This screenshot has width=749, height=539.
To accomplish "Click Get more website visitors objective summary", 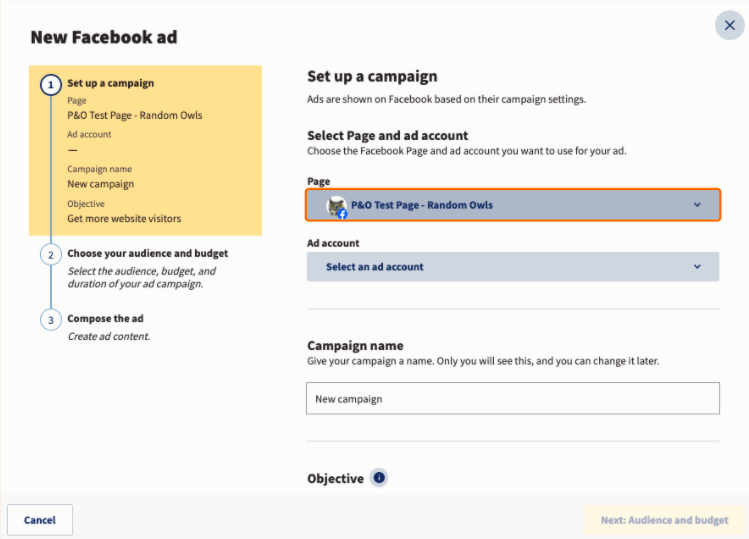I will coord(124,218).
